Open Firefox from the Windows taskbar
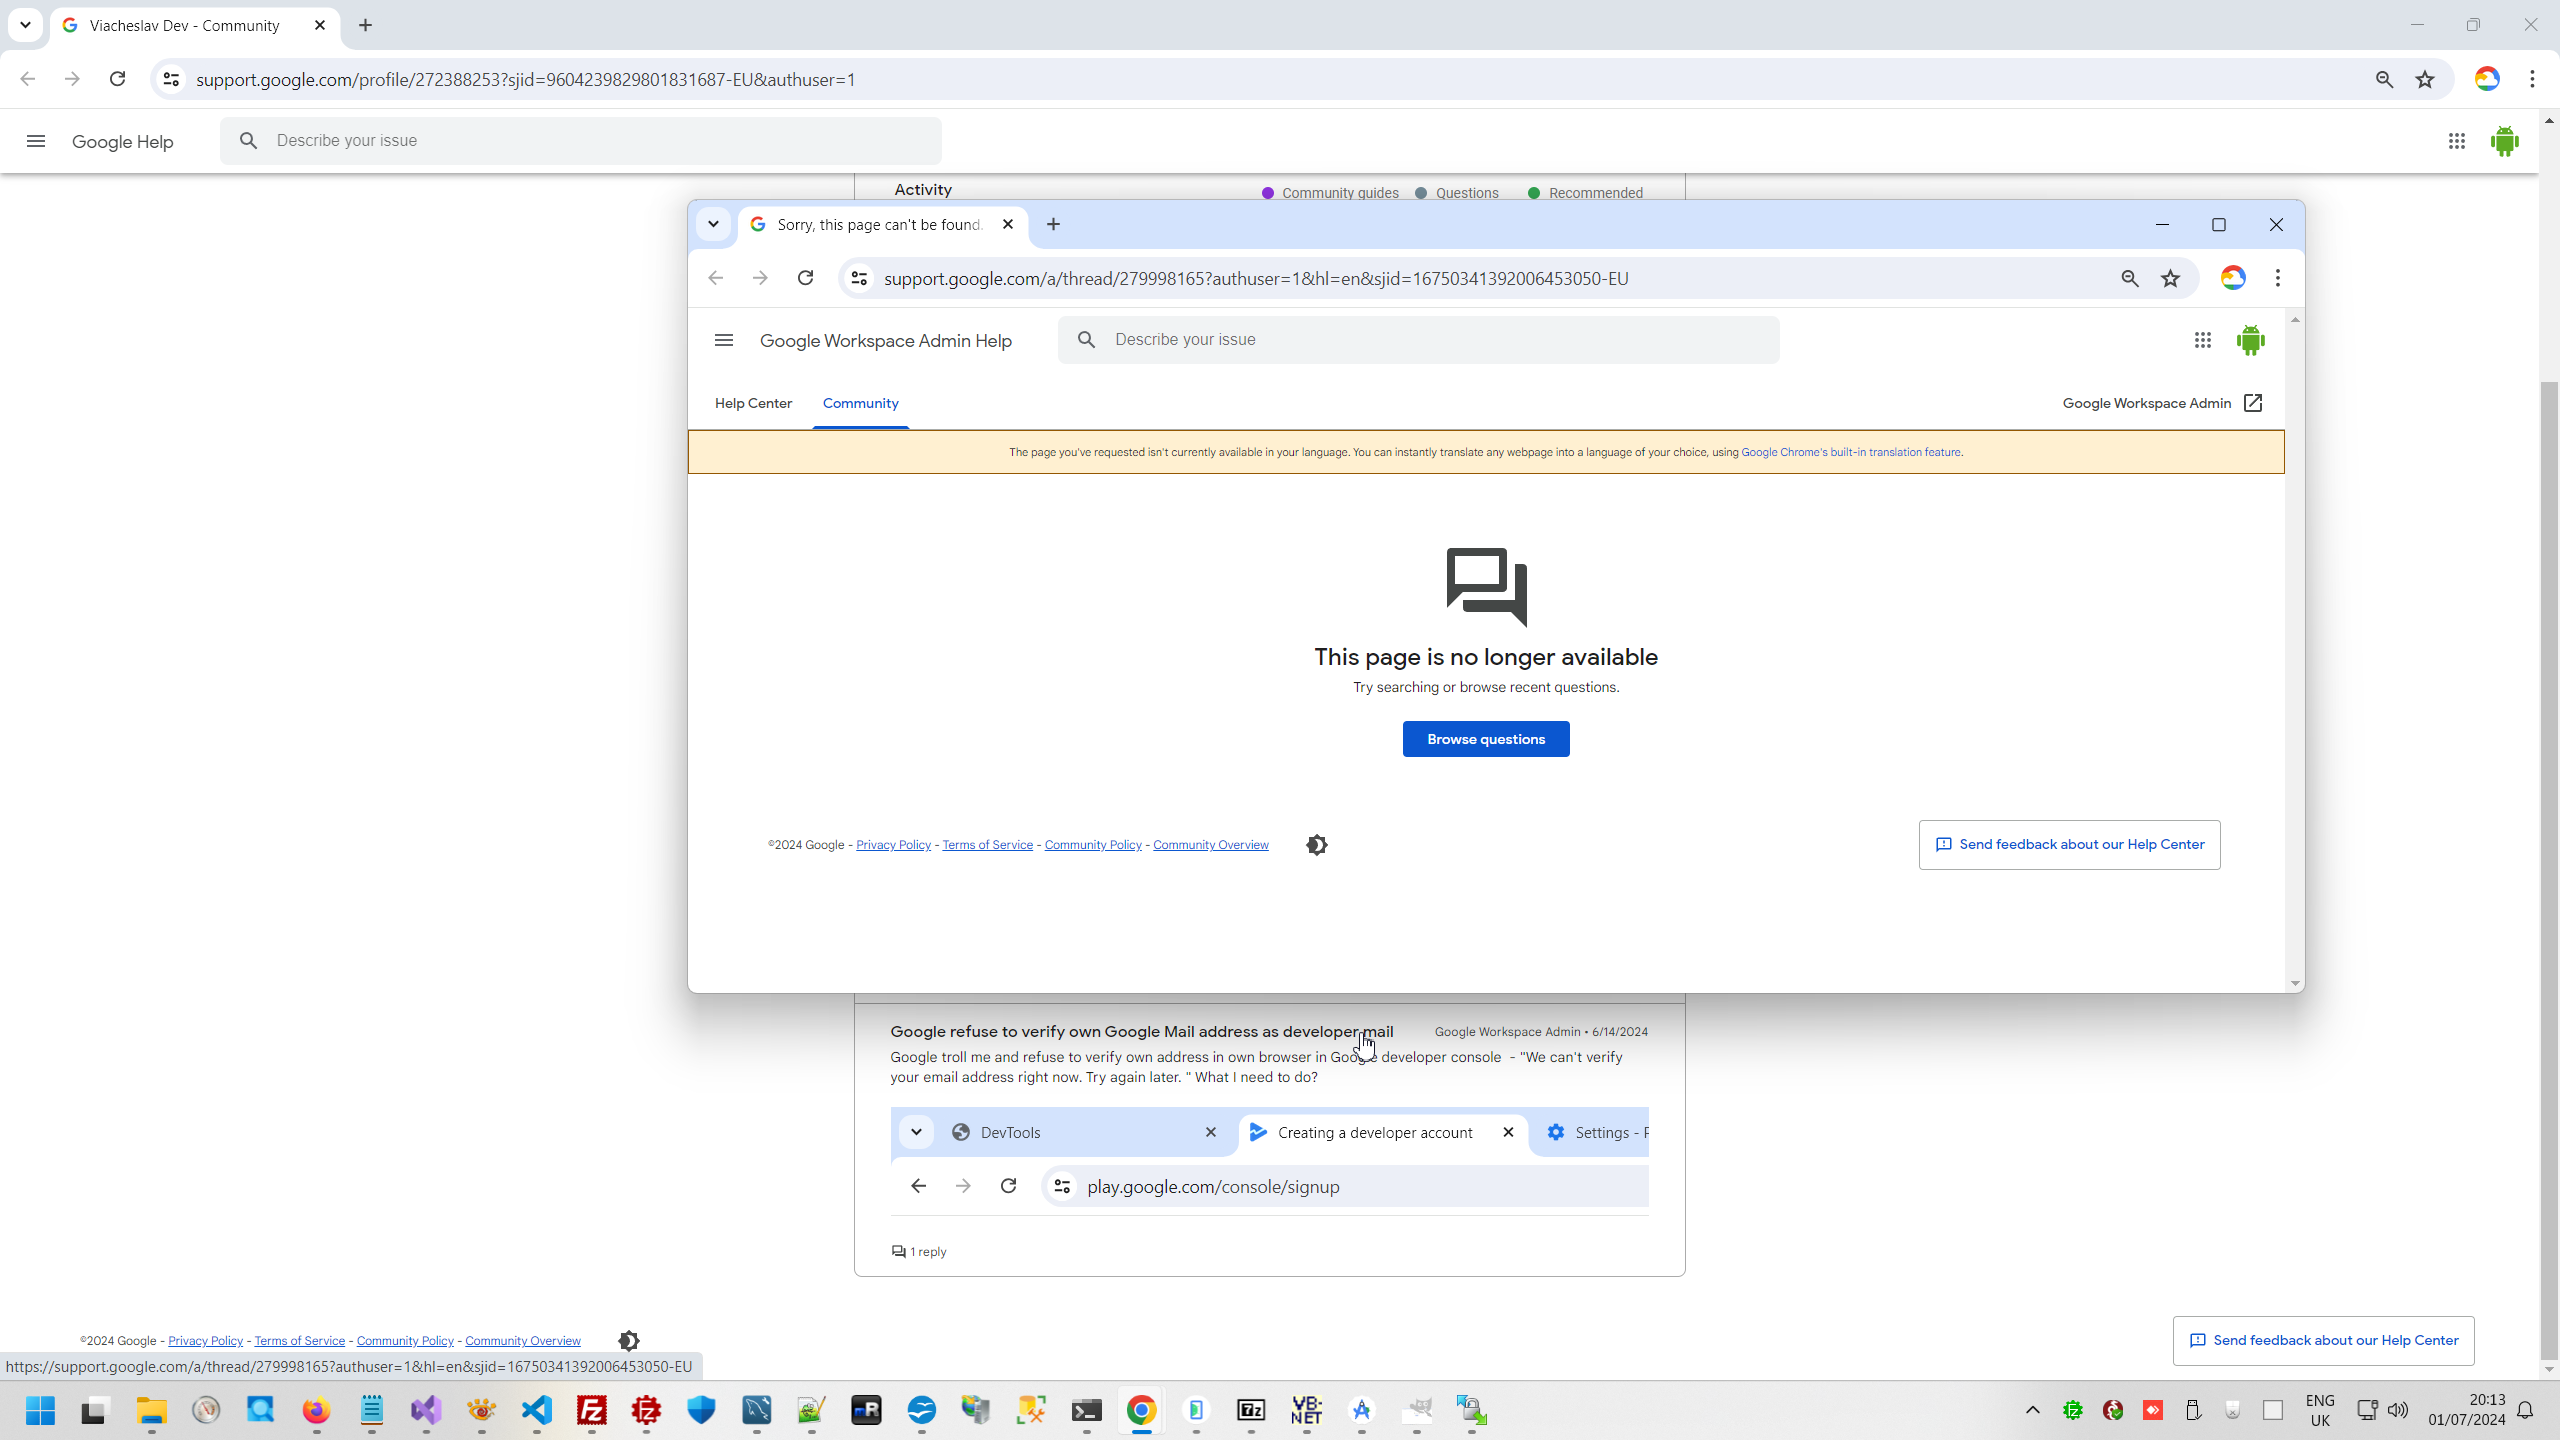This screenshot has width=2560, height=1440. click(x=316, y=1410)
